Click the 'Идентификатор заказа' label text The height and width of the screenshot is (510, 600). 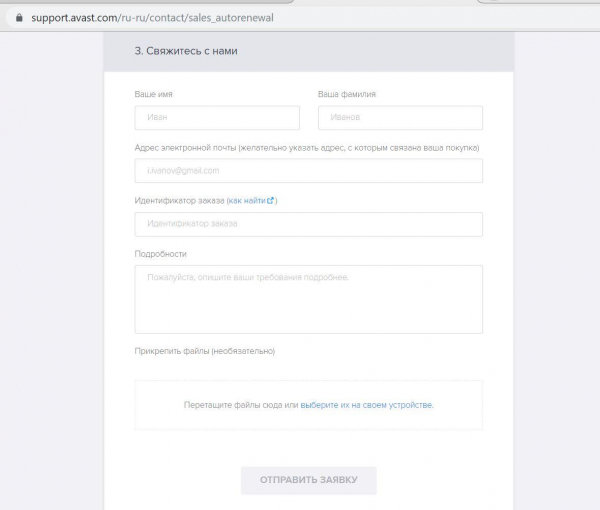179,201
